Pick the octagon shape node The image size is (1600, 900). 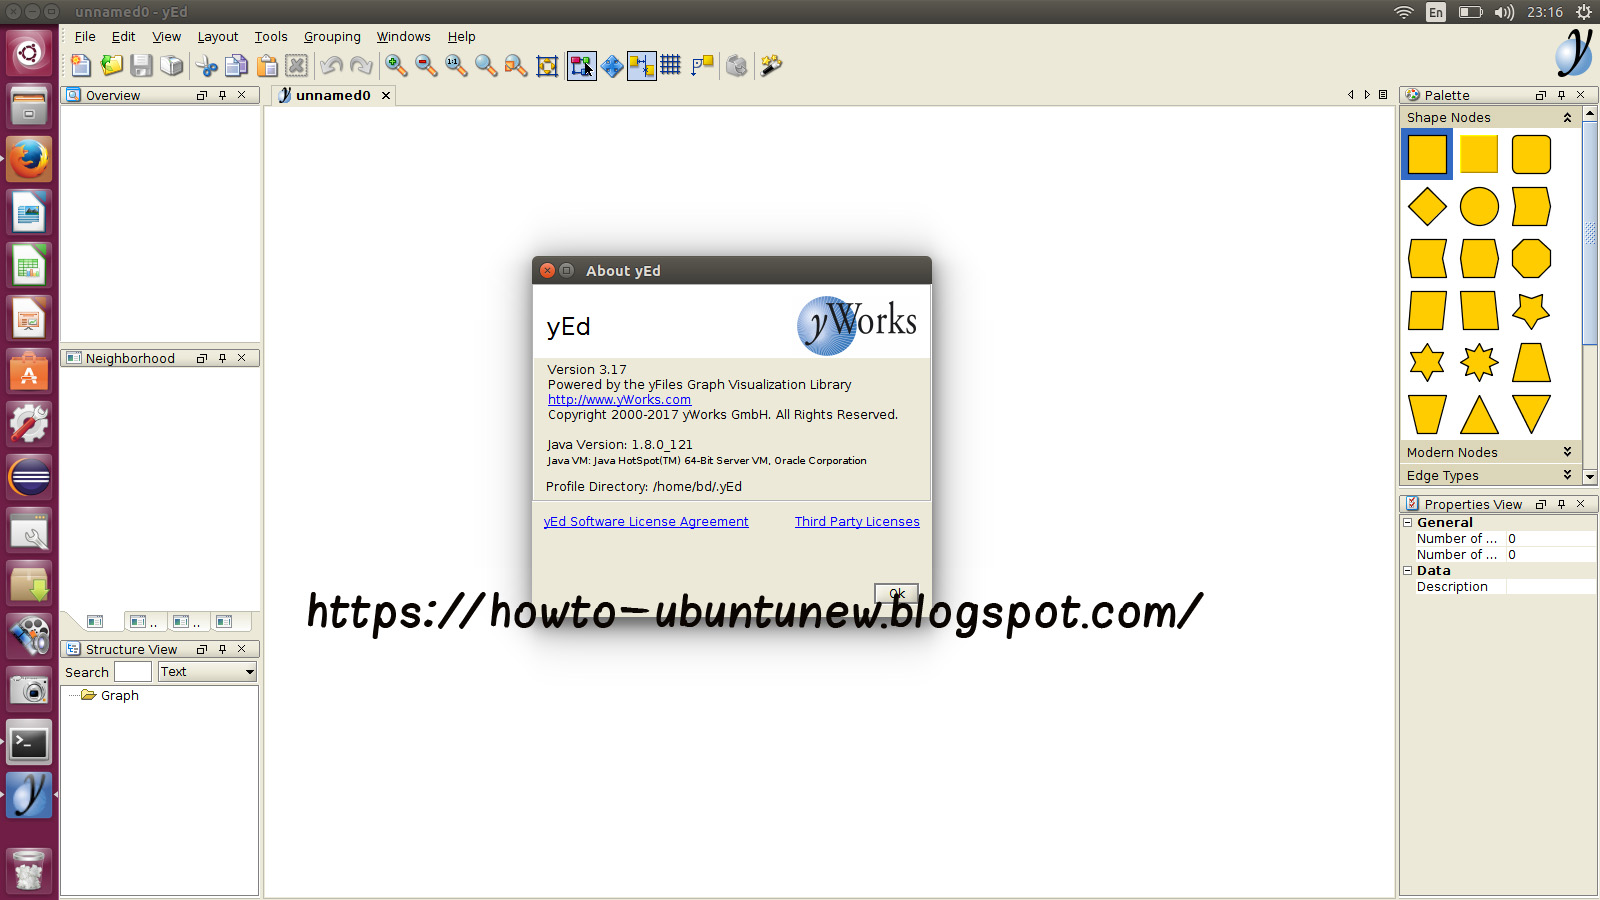[1531, 259]
